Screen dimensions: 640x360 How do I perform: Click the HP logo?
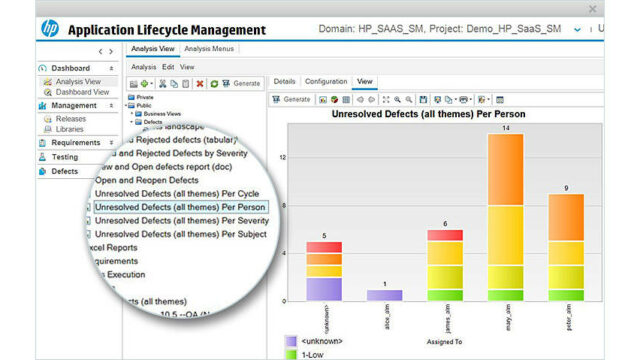coord(50,29)
